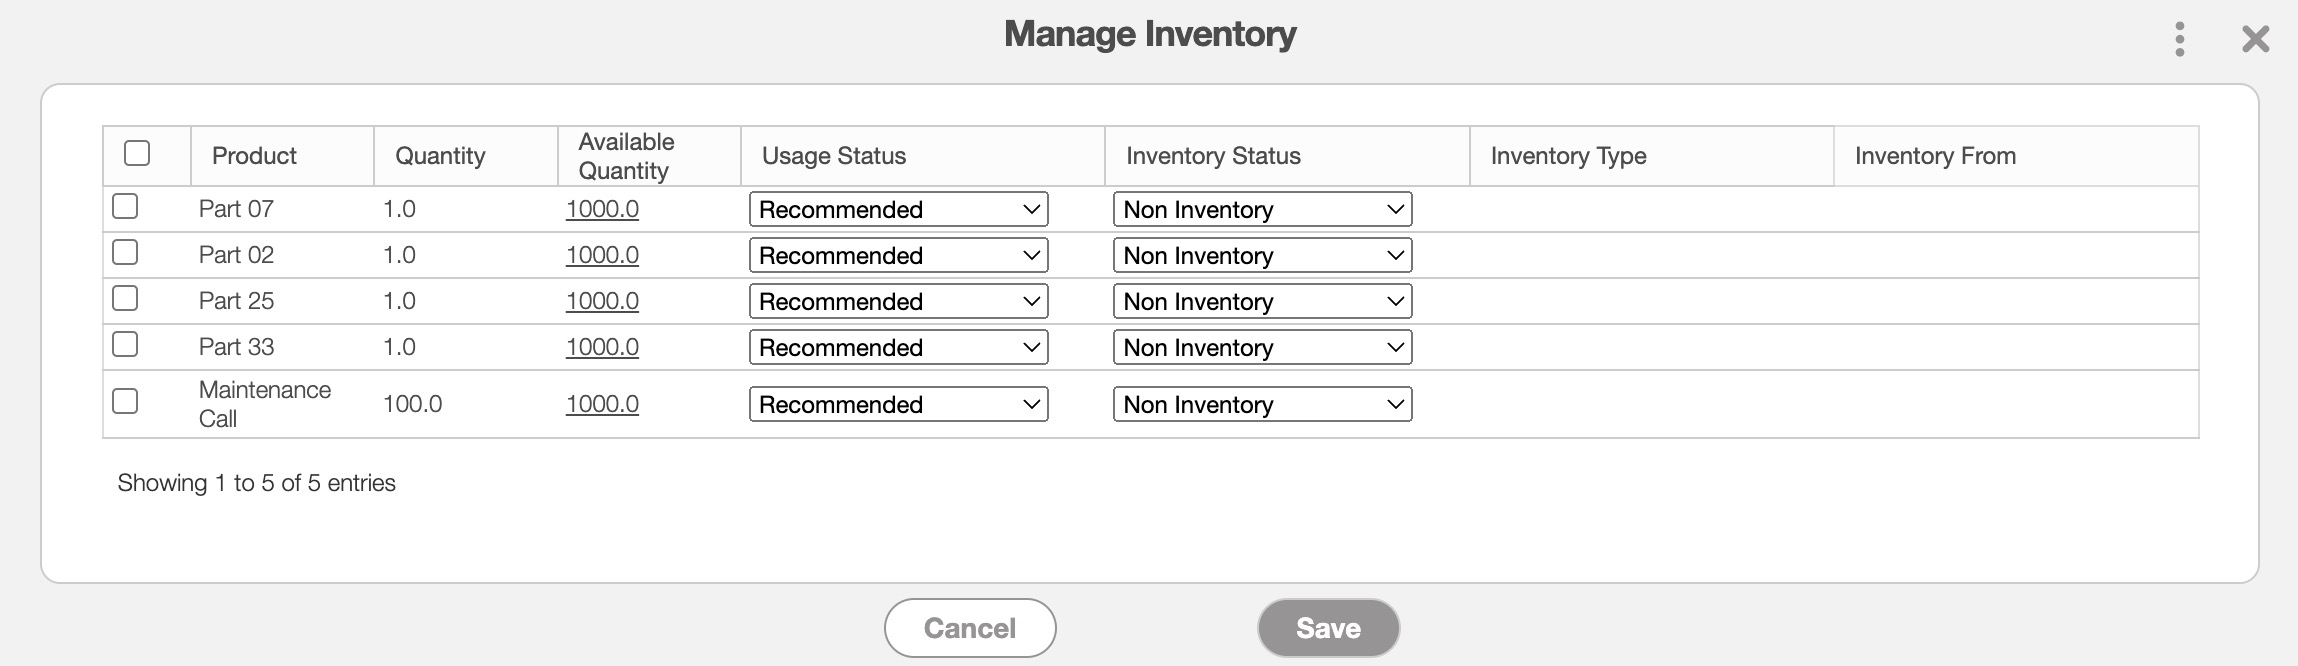Enable the Maintenance Call row checkbox
Viewport: 2298px width, 666px height.
point(125,402)
